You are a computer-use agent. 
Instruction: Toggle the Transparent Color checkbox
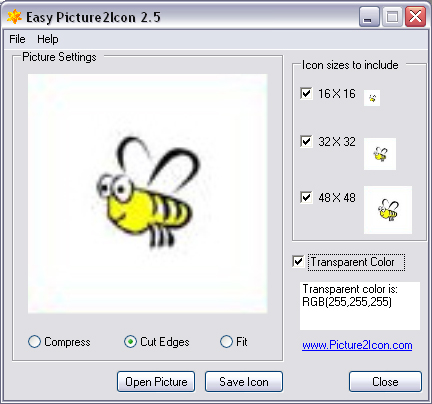coord(298,262)
